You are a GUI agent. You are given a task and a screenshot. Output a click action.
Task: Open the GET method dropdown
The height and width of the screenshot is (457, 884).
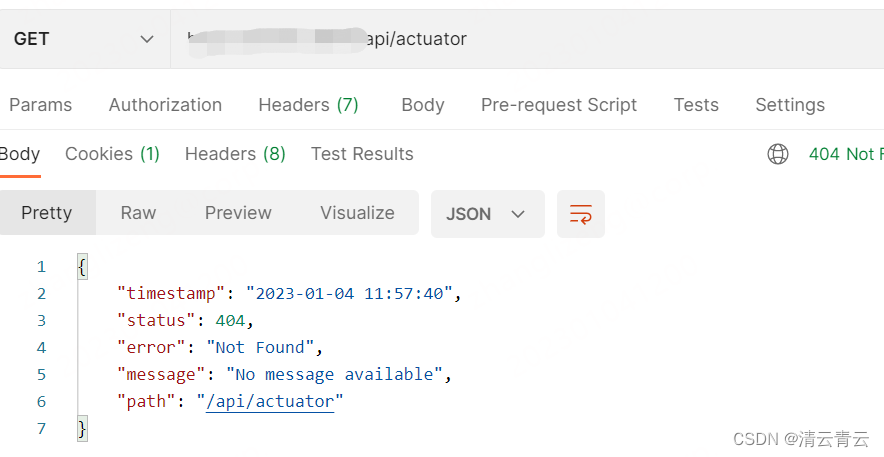click(x=84, y=39)
